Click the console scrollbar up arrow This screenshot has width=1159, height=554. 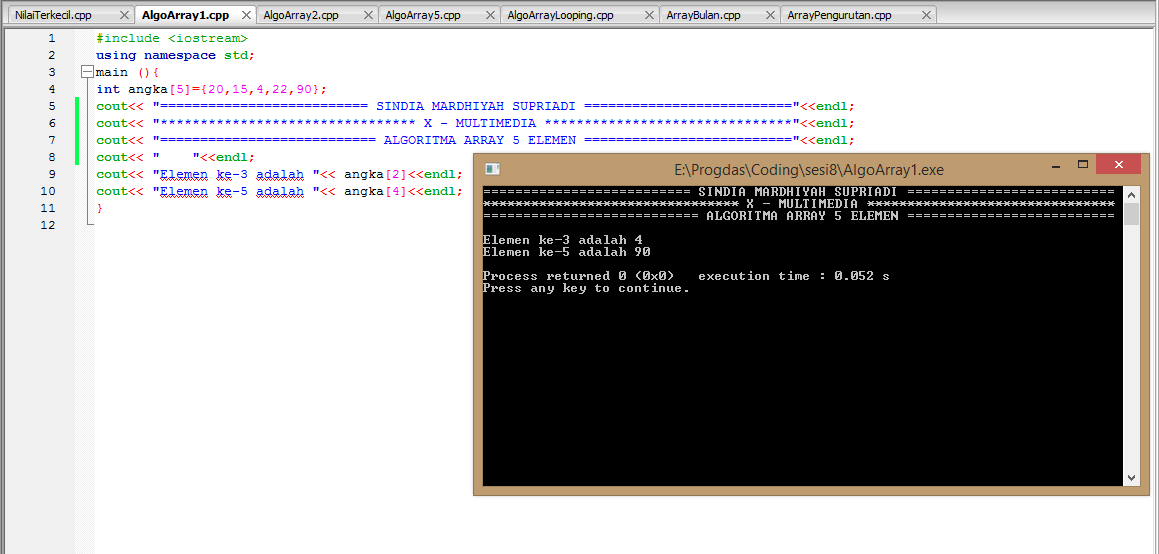1132,194
